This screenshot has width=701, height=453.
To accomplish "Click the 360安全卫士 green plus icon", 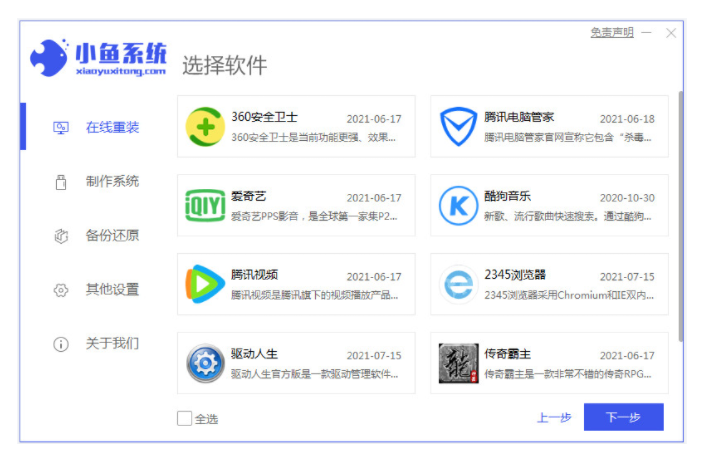I will coord(205,126).
